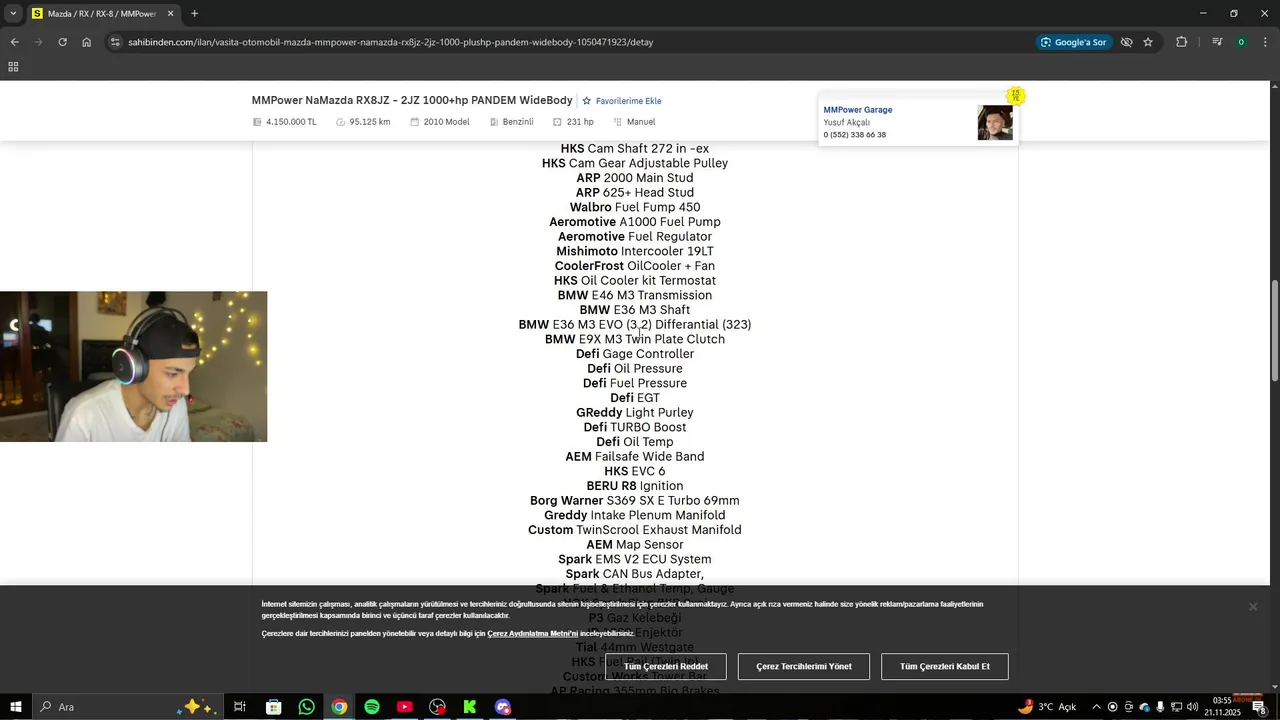Open WhatsApp from the taskbar
This screenshot has height=720, width=1280.
pos(306,706)
